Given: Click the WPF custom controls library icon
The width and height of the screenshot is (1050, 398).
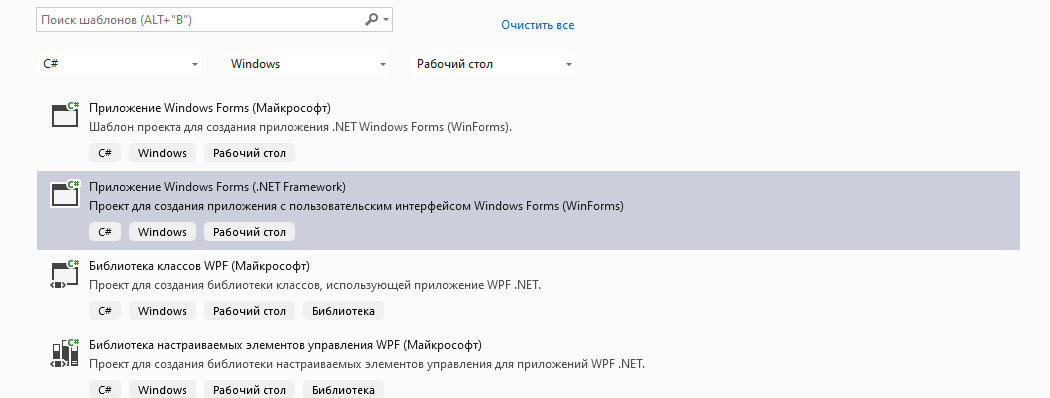Looking at the screenshot, I should pyautogui.click(x=66, y=352).
